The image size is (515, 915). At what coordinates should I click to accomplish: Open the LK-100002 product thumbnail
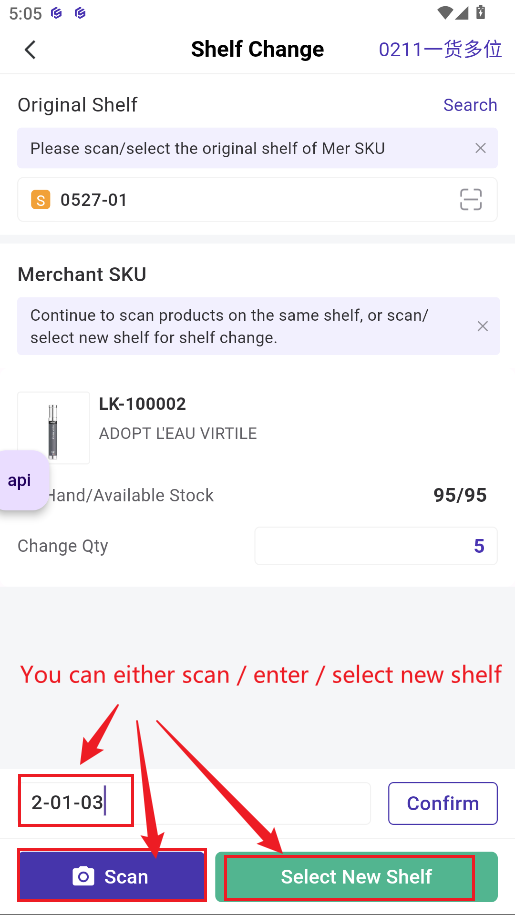[x=54, y=428]
